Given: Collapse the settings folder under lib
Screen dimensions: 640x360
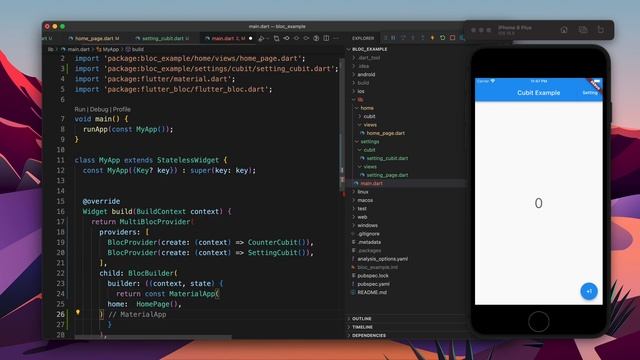Looking at the screenshot, I should [x=369, y=142].
